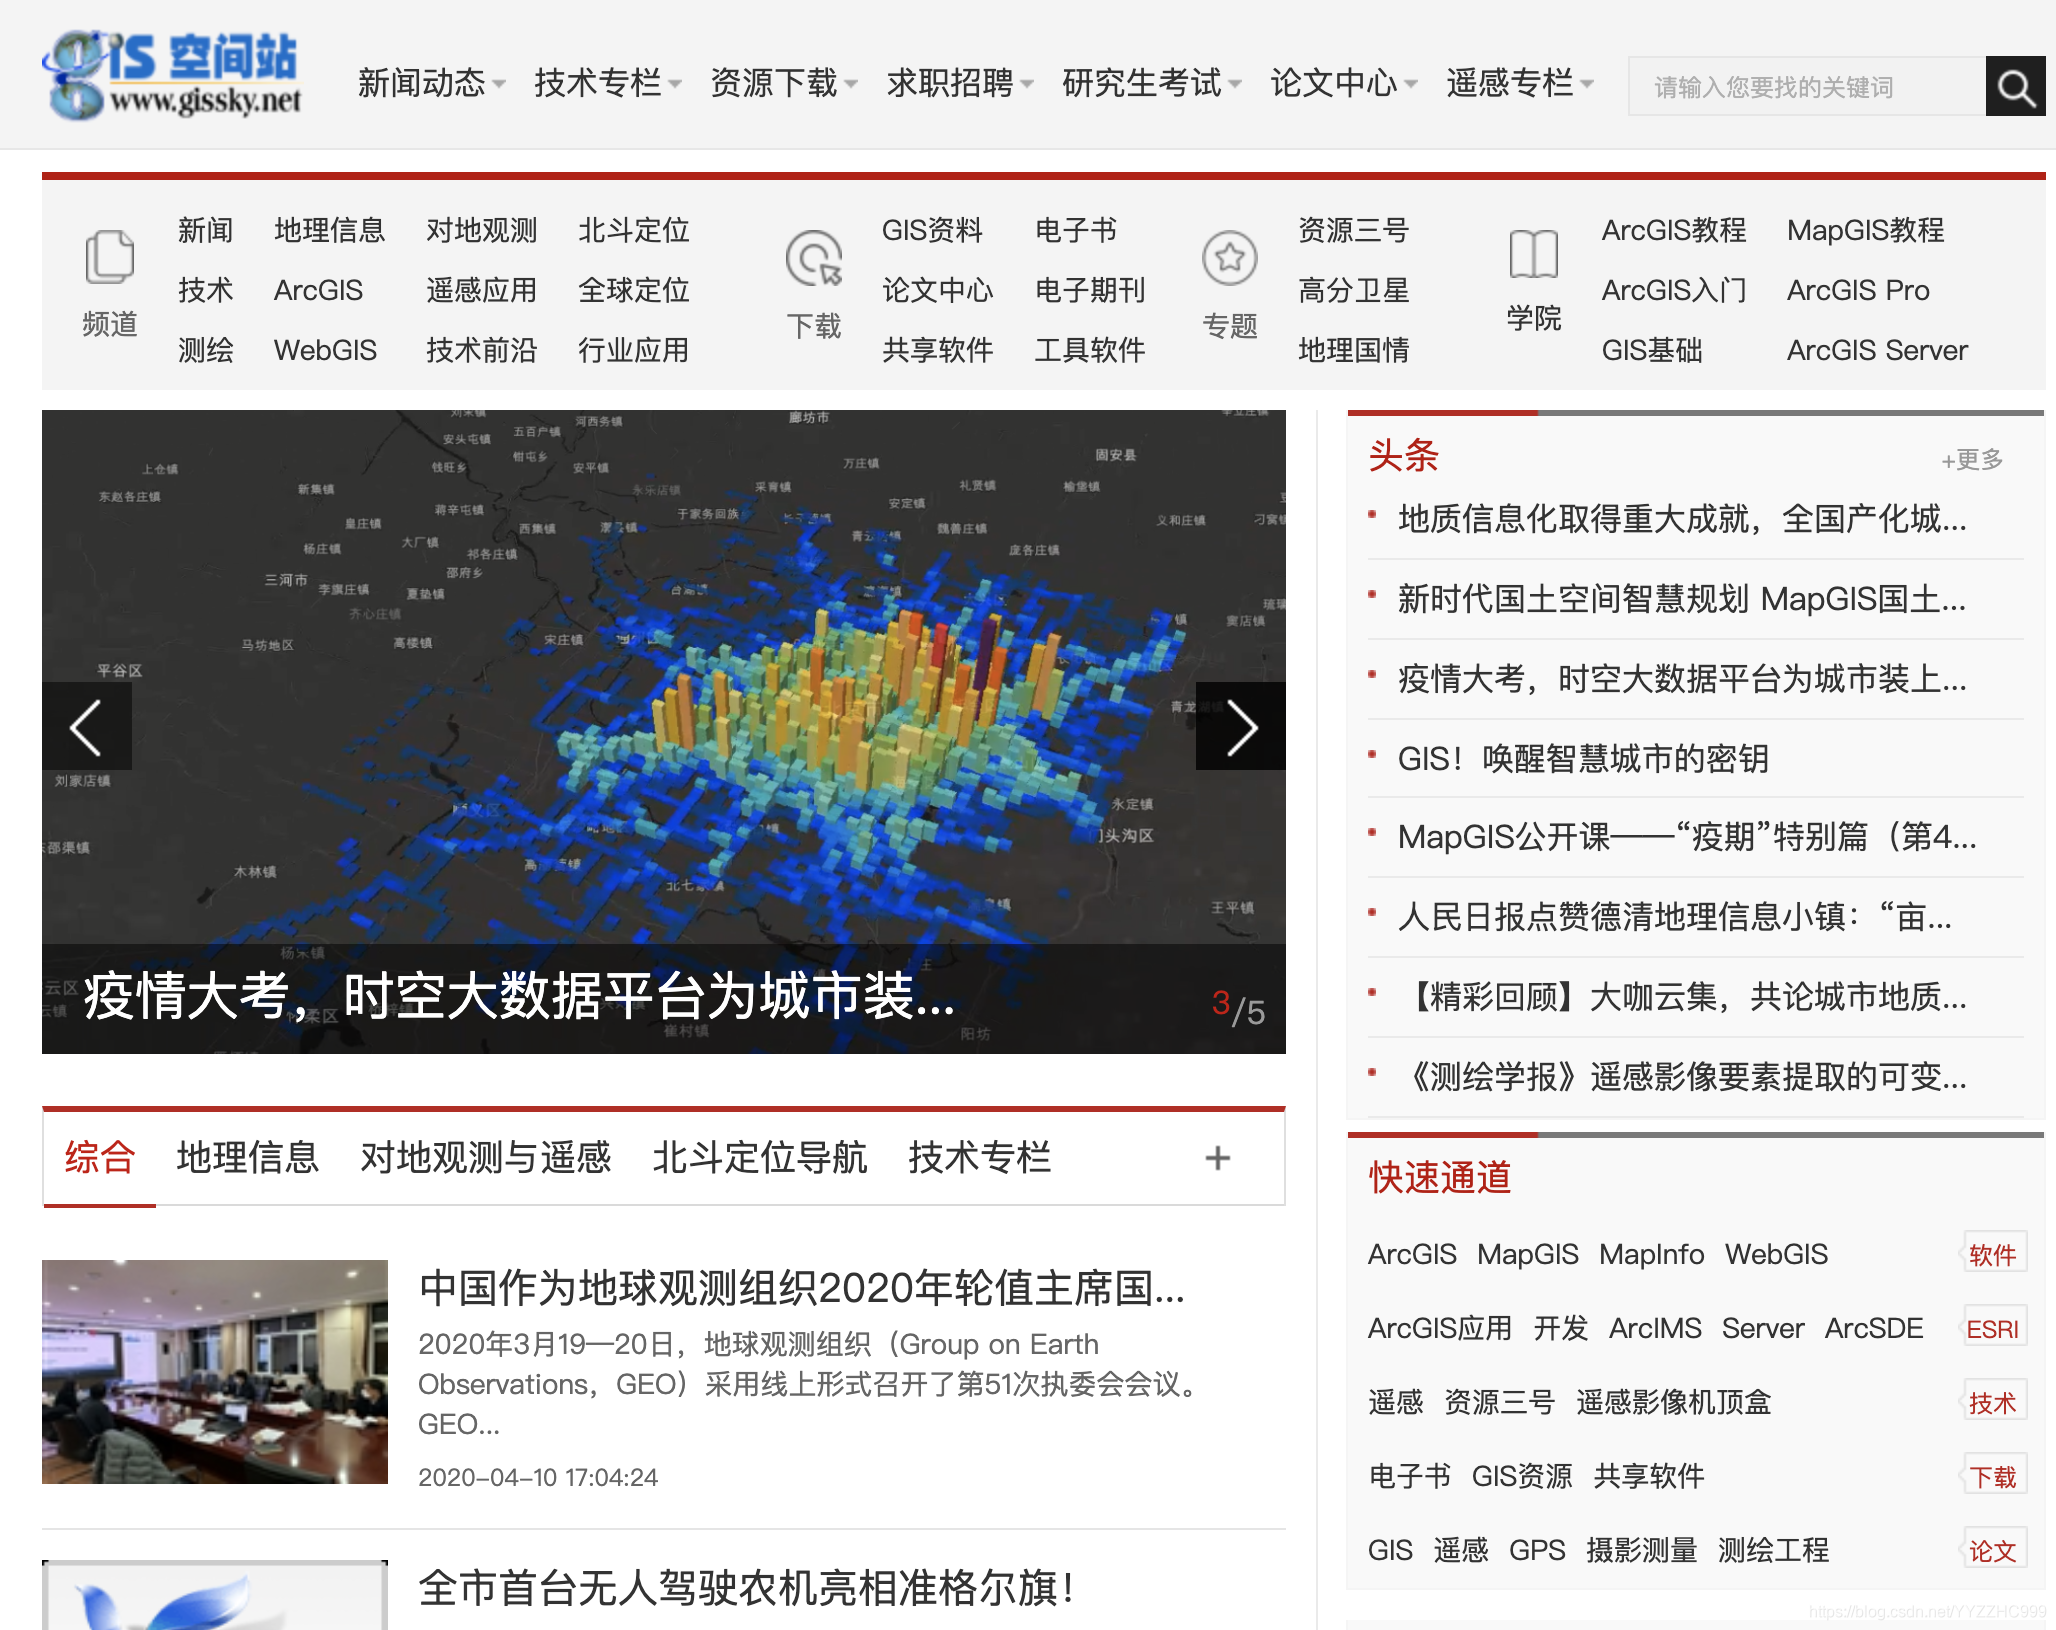Click the 下载 download icon

[x=813, y=259]
